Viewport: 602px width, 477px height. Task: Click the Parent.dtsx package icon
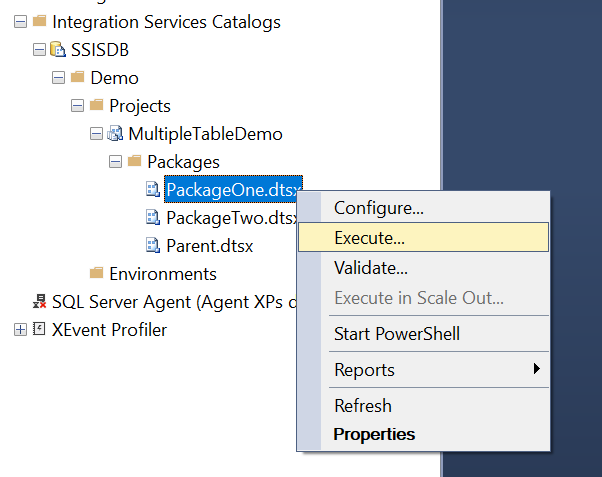click(x=152, y=245)
